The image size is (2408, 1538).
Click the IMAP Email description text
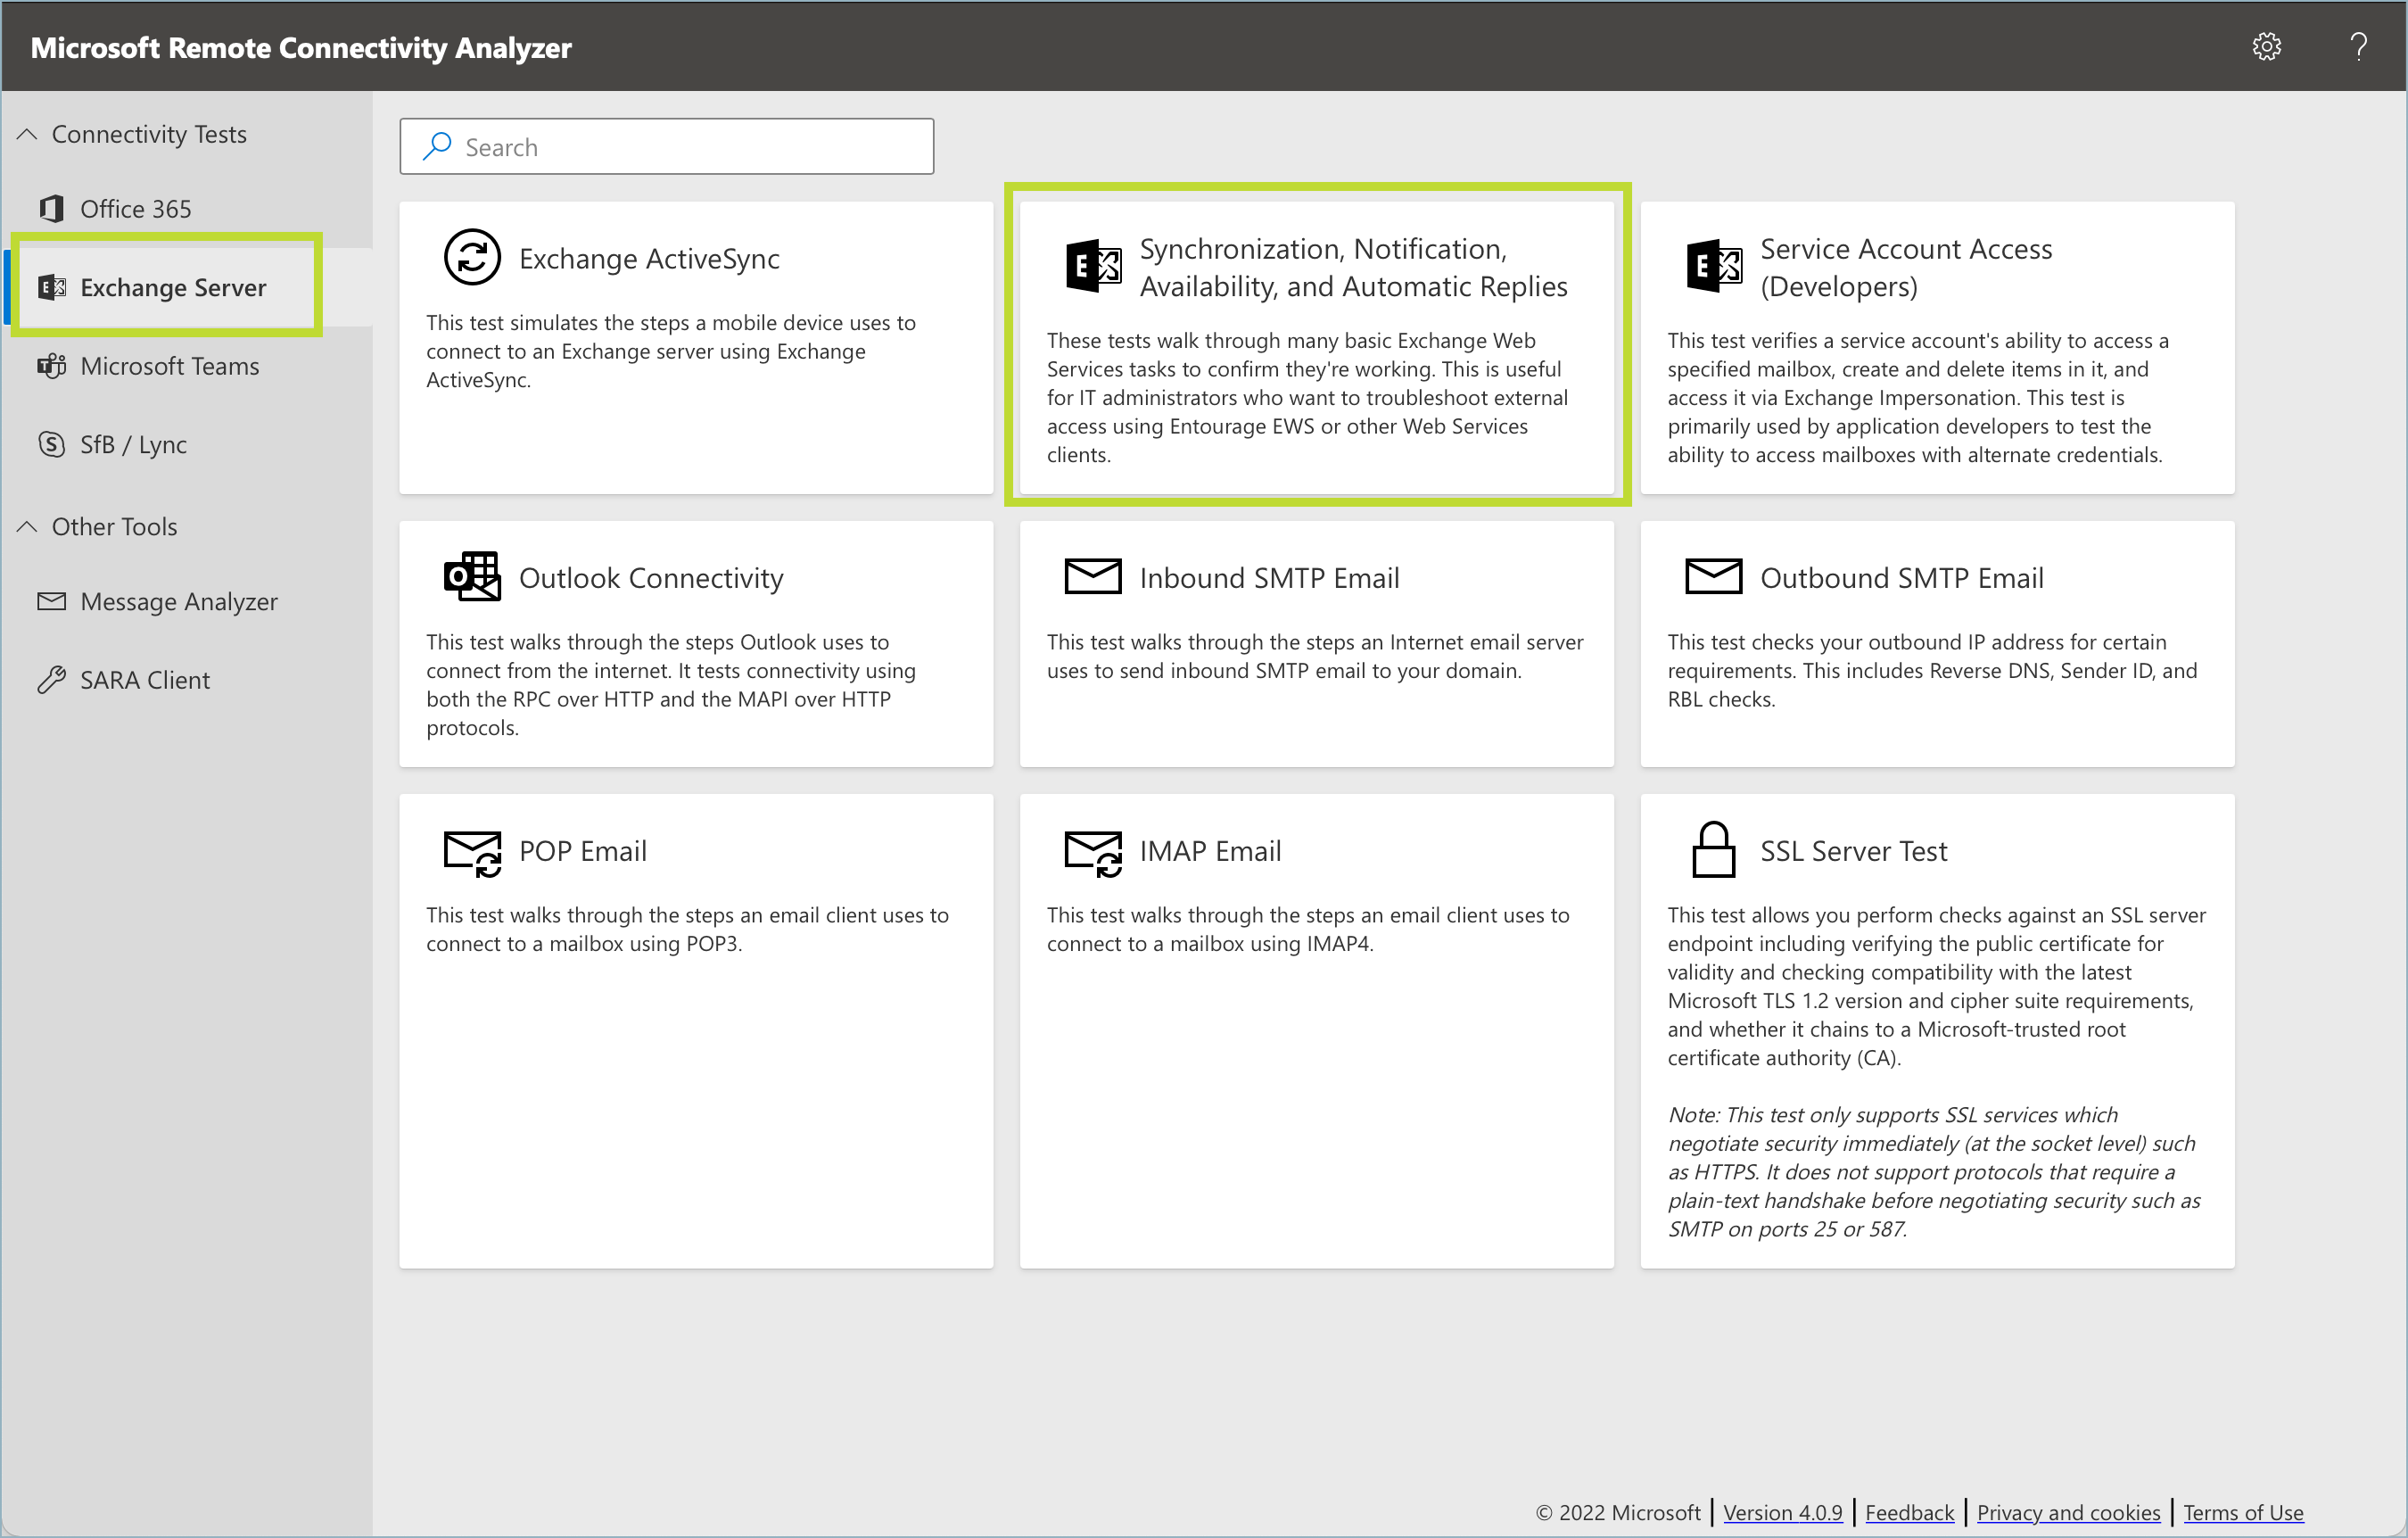(x=1308, y=929)
